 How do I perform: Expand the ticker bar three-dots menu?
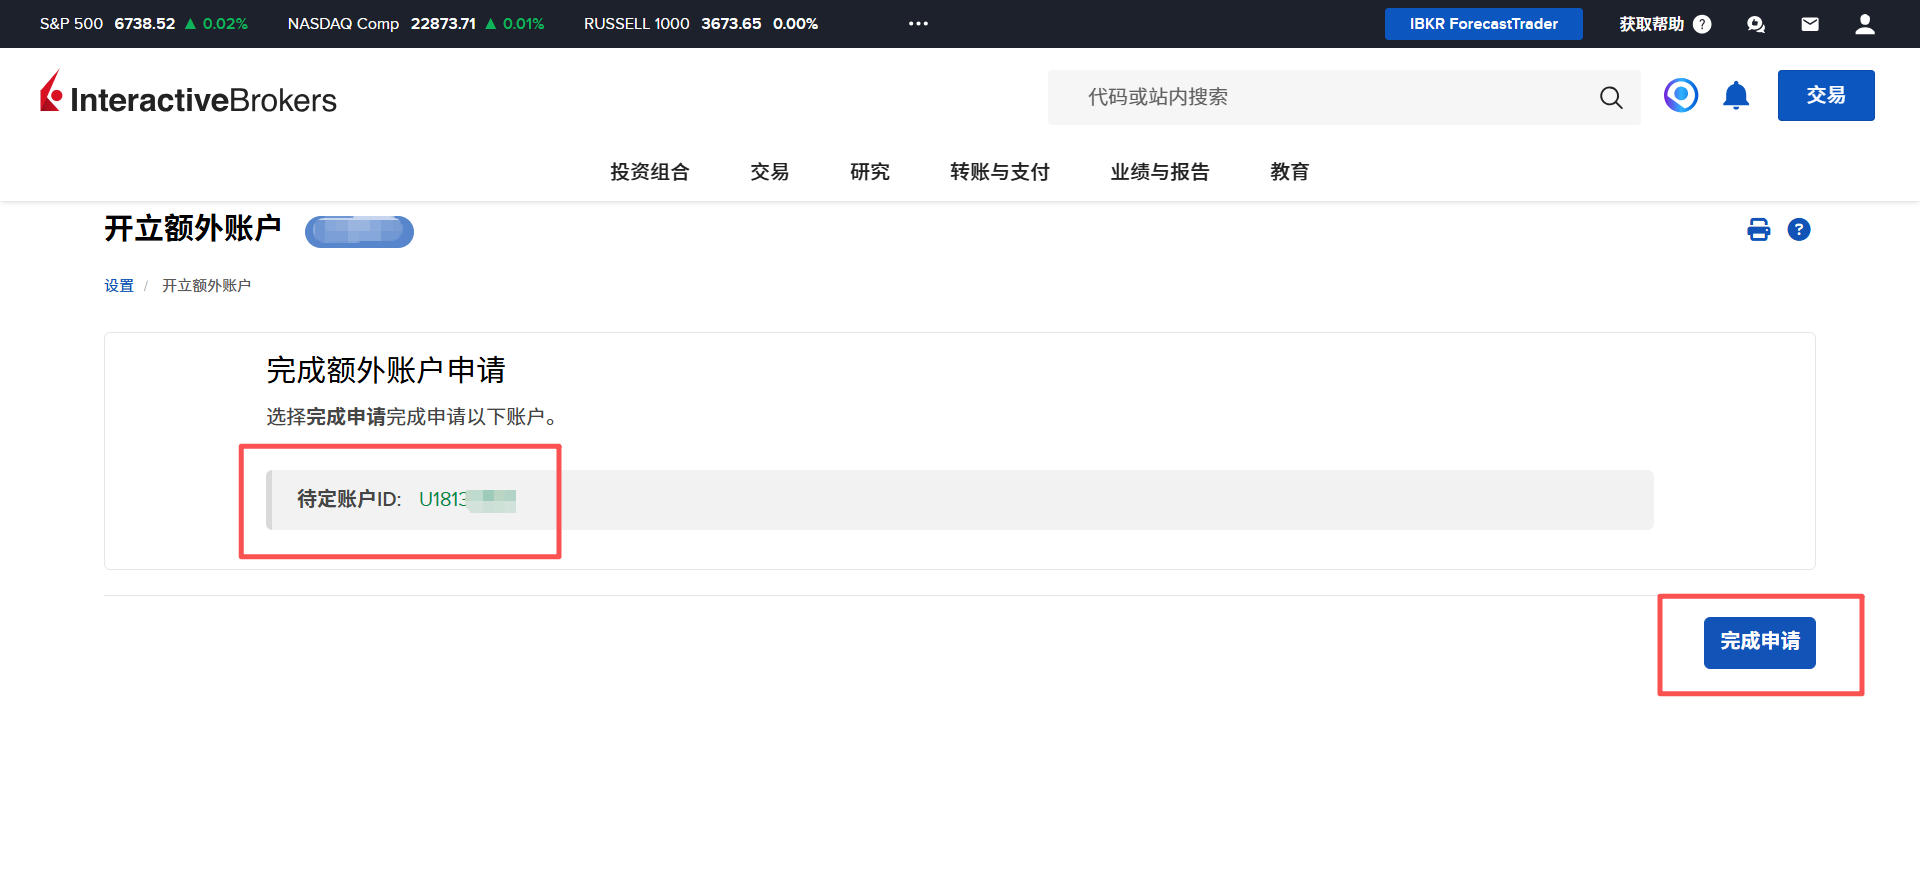(918, 24)
